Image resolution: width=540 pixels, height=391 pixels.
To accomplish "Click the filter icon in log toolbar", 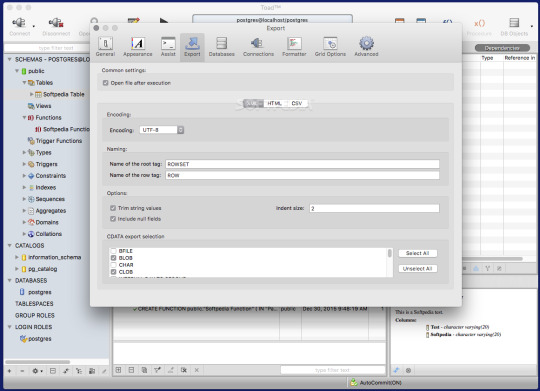I will pyautogui.click(x=157, y=370).
